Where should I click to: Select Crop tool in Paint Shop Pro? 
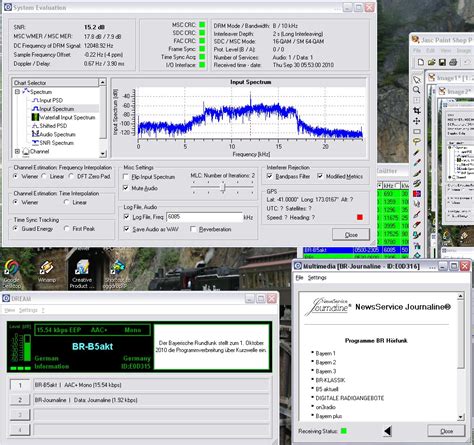click(417, 111)
